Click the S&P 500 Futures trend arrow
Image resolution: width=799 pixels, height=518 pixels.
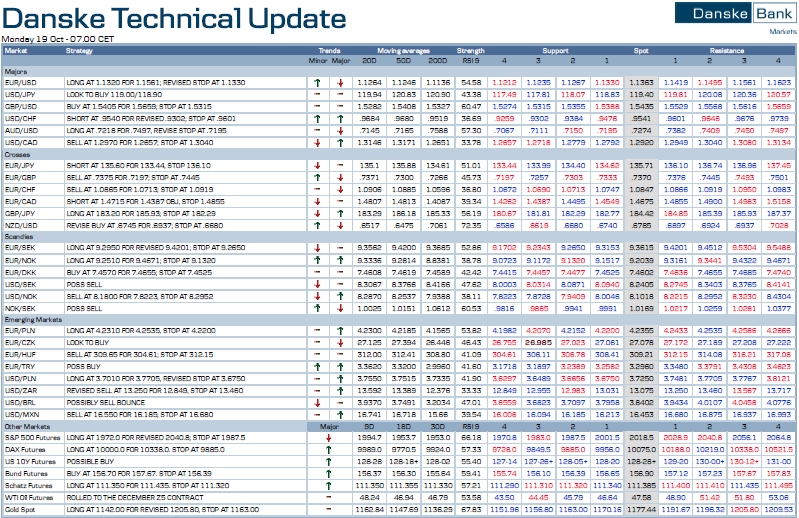[x=327, y=440]
